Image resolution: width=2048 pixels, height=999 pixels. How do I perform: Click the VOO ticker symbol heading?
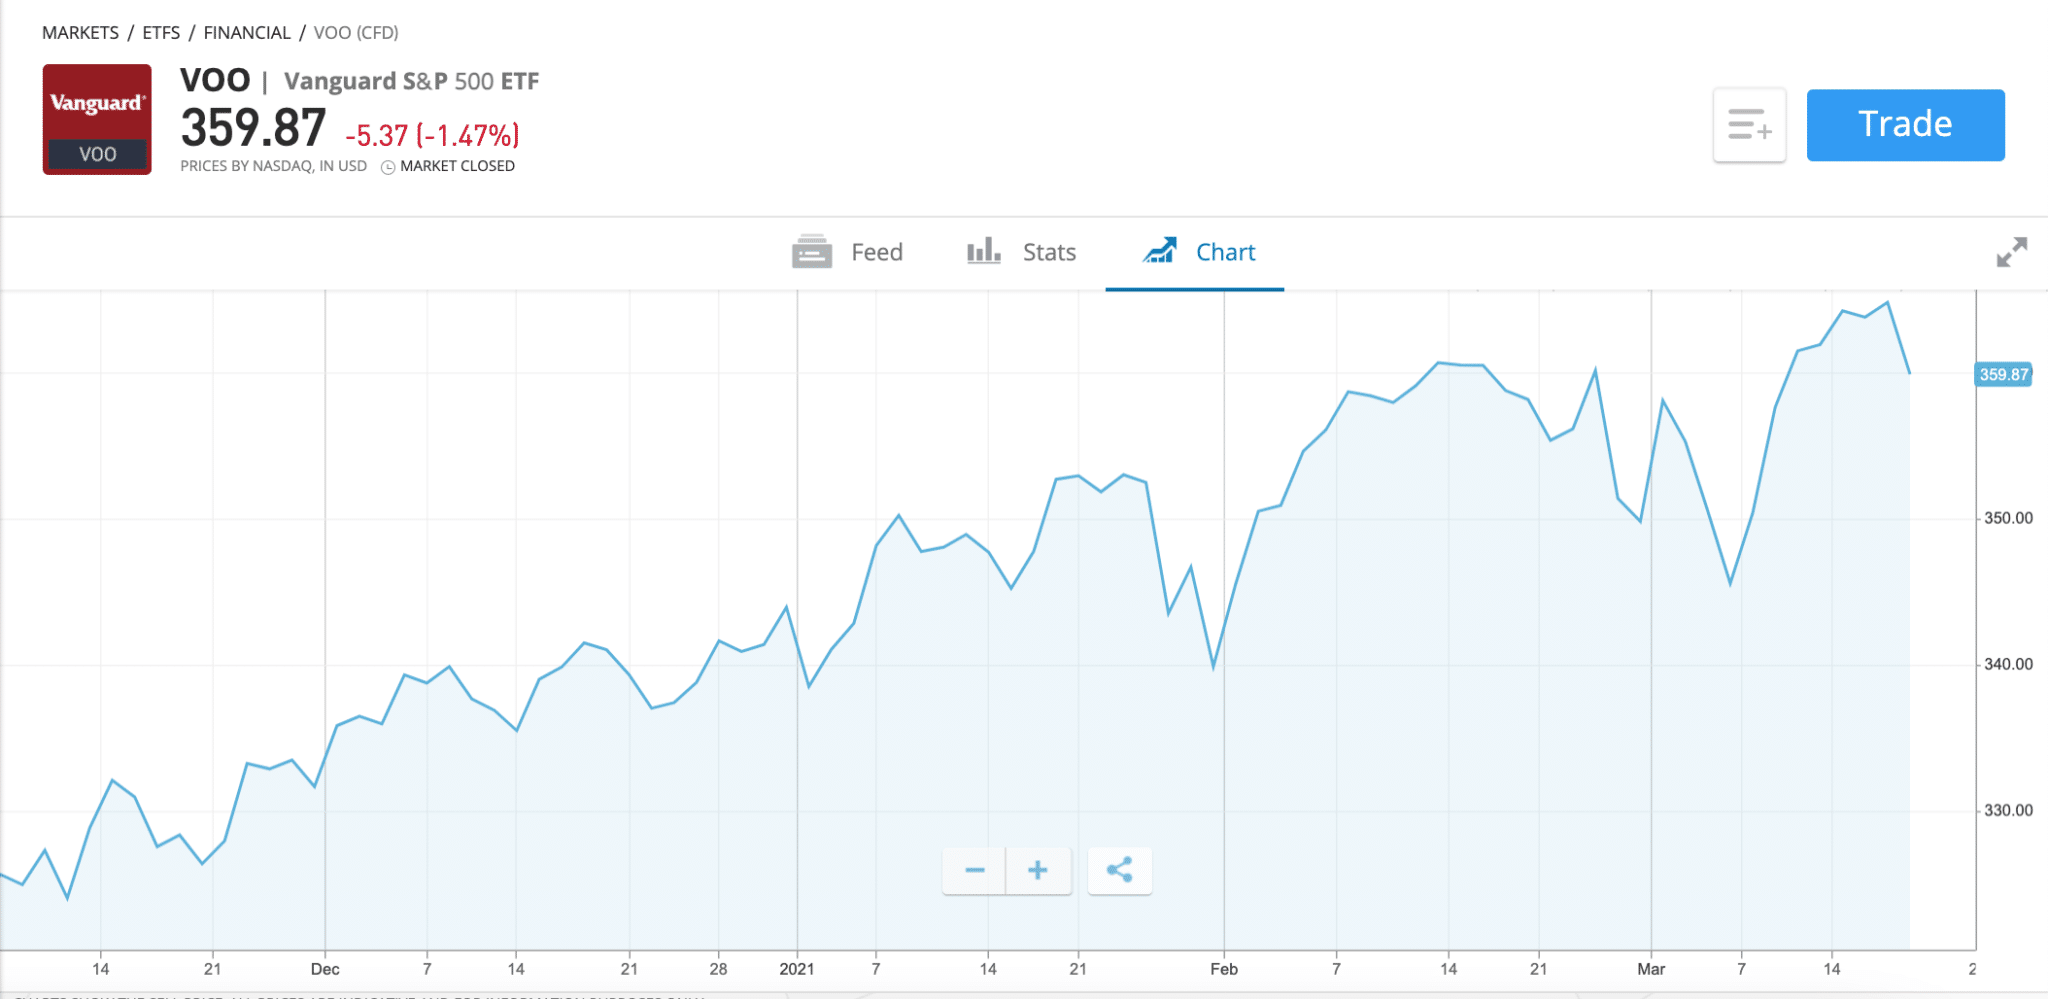[215, 80]
